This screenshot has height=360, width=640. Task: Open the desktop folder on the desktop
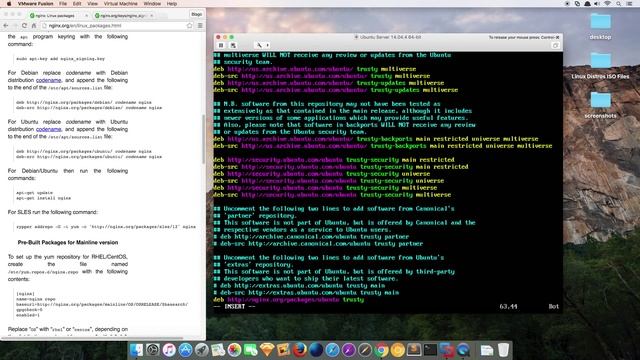(x=600, y=26)
